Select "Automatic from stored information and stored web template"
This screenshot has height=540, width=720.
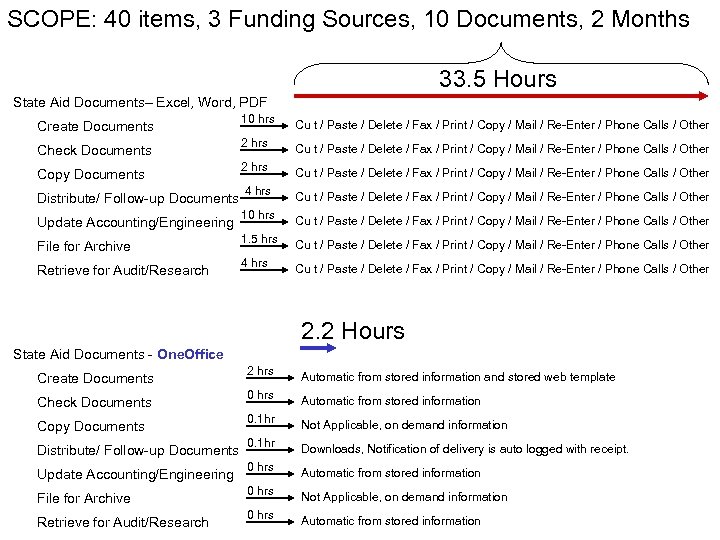(458, 377)
